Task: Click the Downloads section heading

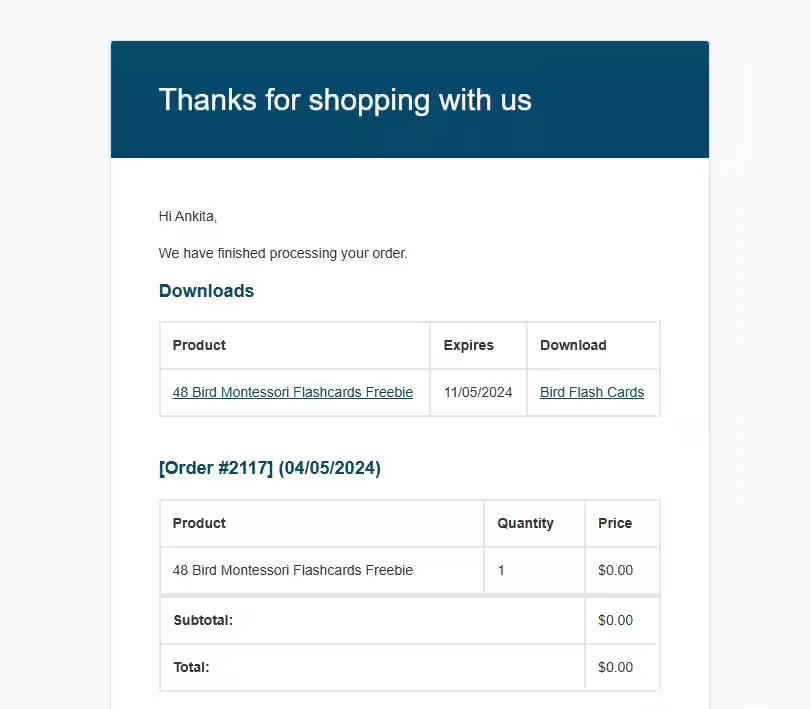Action: pyautogui.click(x=206, y=291)
